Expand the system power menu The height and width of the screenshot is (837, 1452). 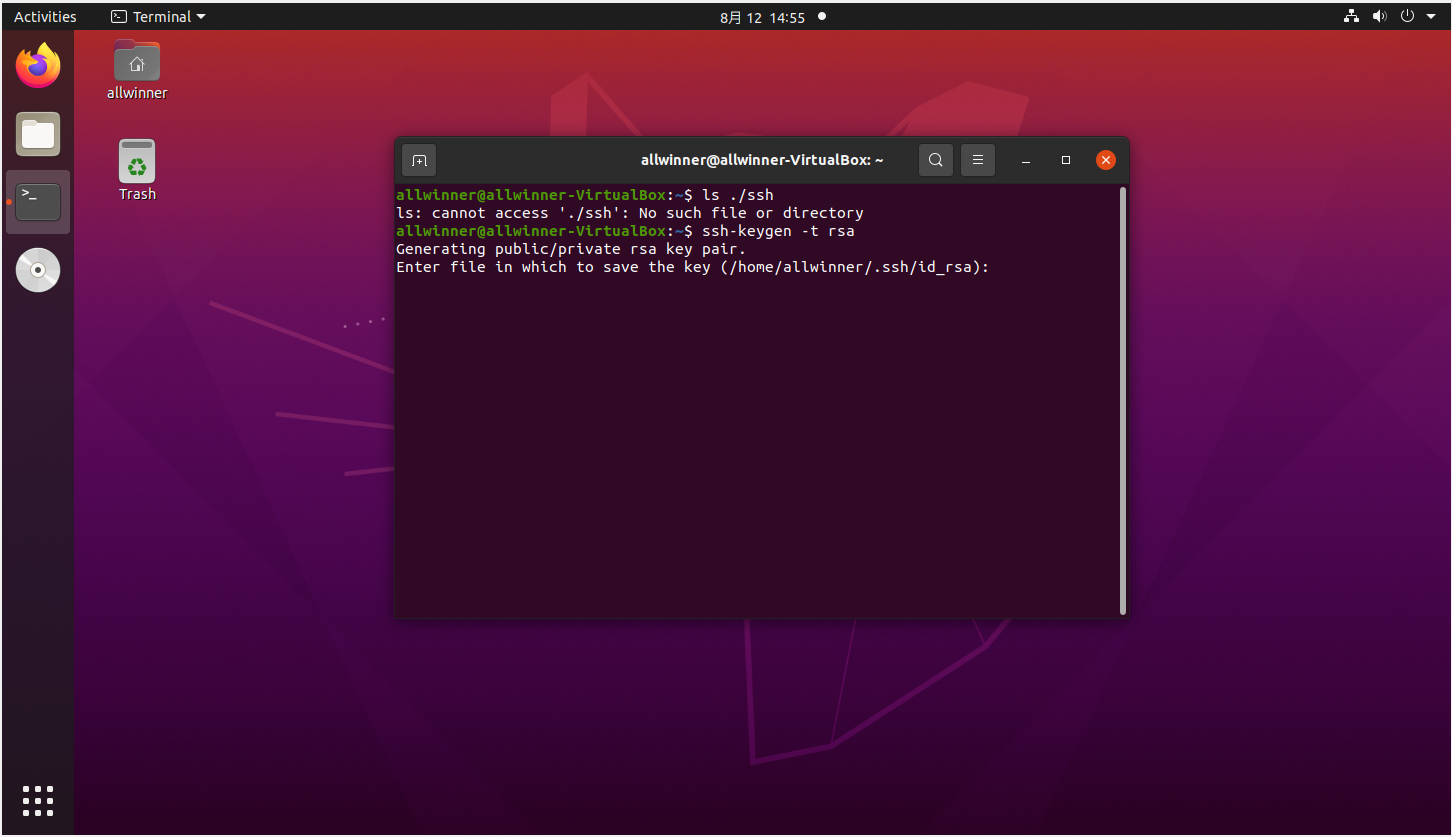[1413, 16]
